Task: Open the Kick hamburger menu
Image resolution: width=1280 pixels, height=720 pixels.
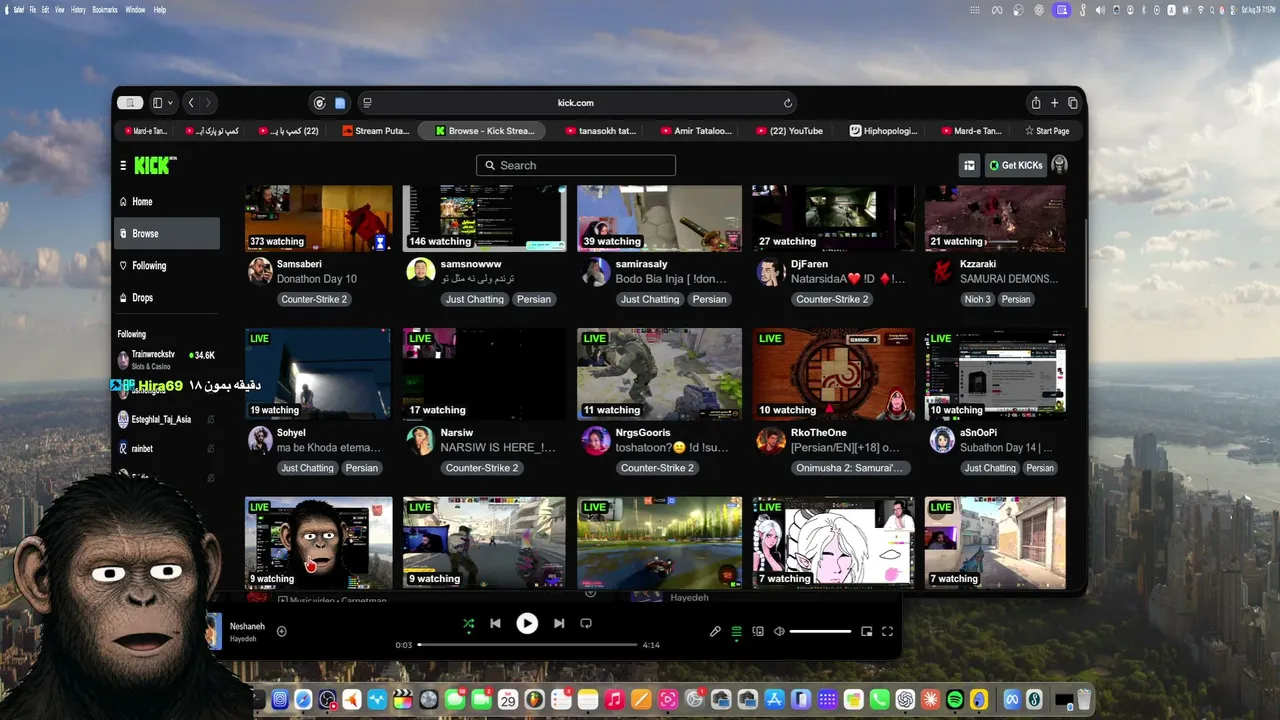Action: pos(123,165)
